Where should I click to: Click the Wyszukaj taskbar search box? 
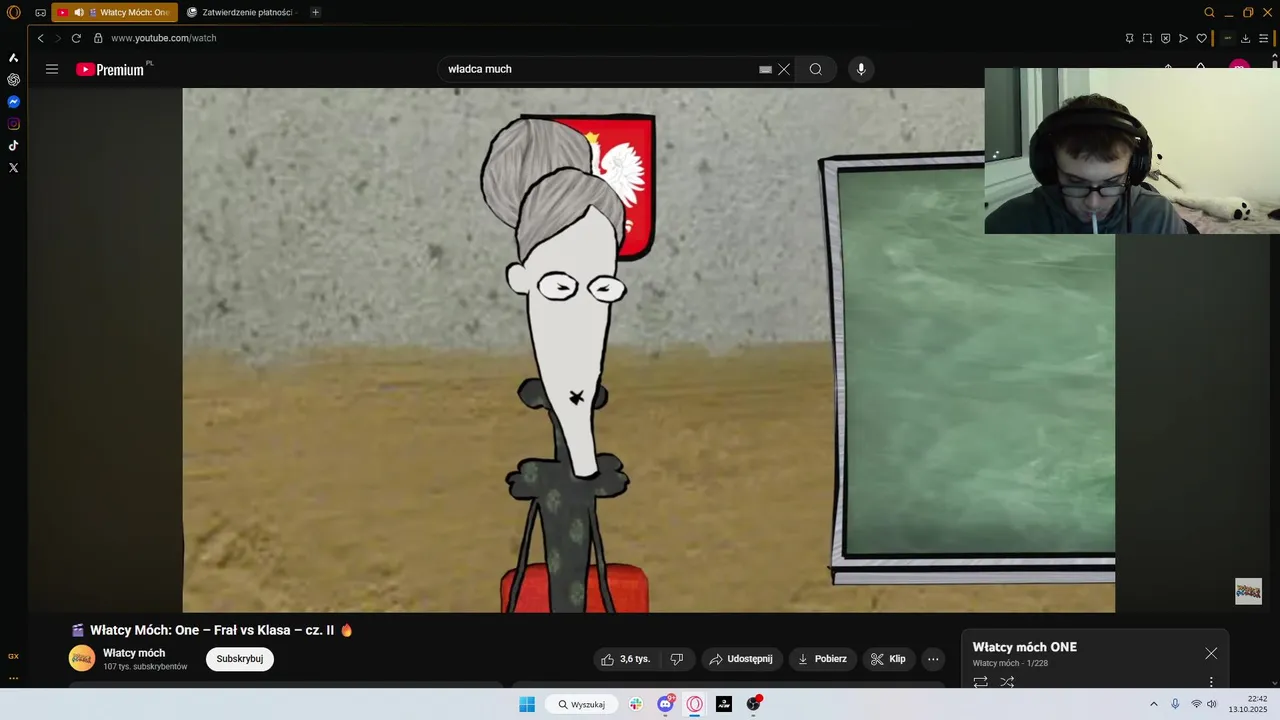582,704
